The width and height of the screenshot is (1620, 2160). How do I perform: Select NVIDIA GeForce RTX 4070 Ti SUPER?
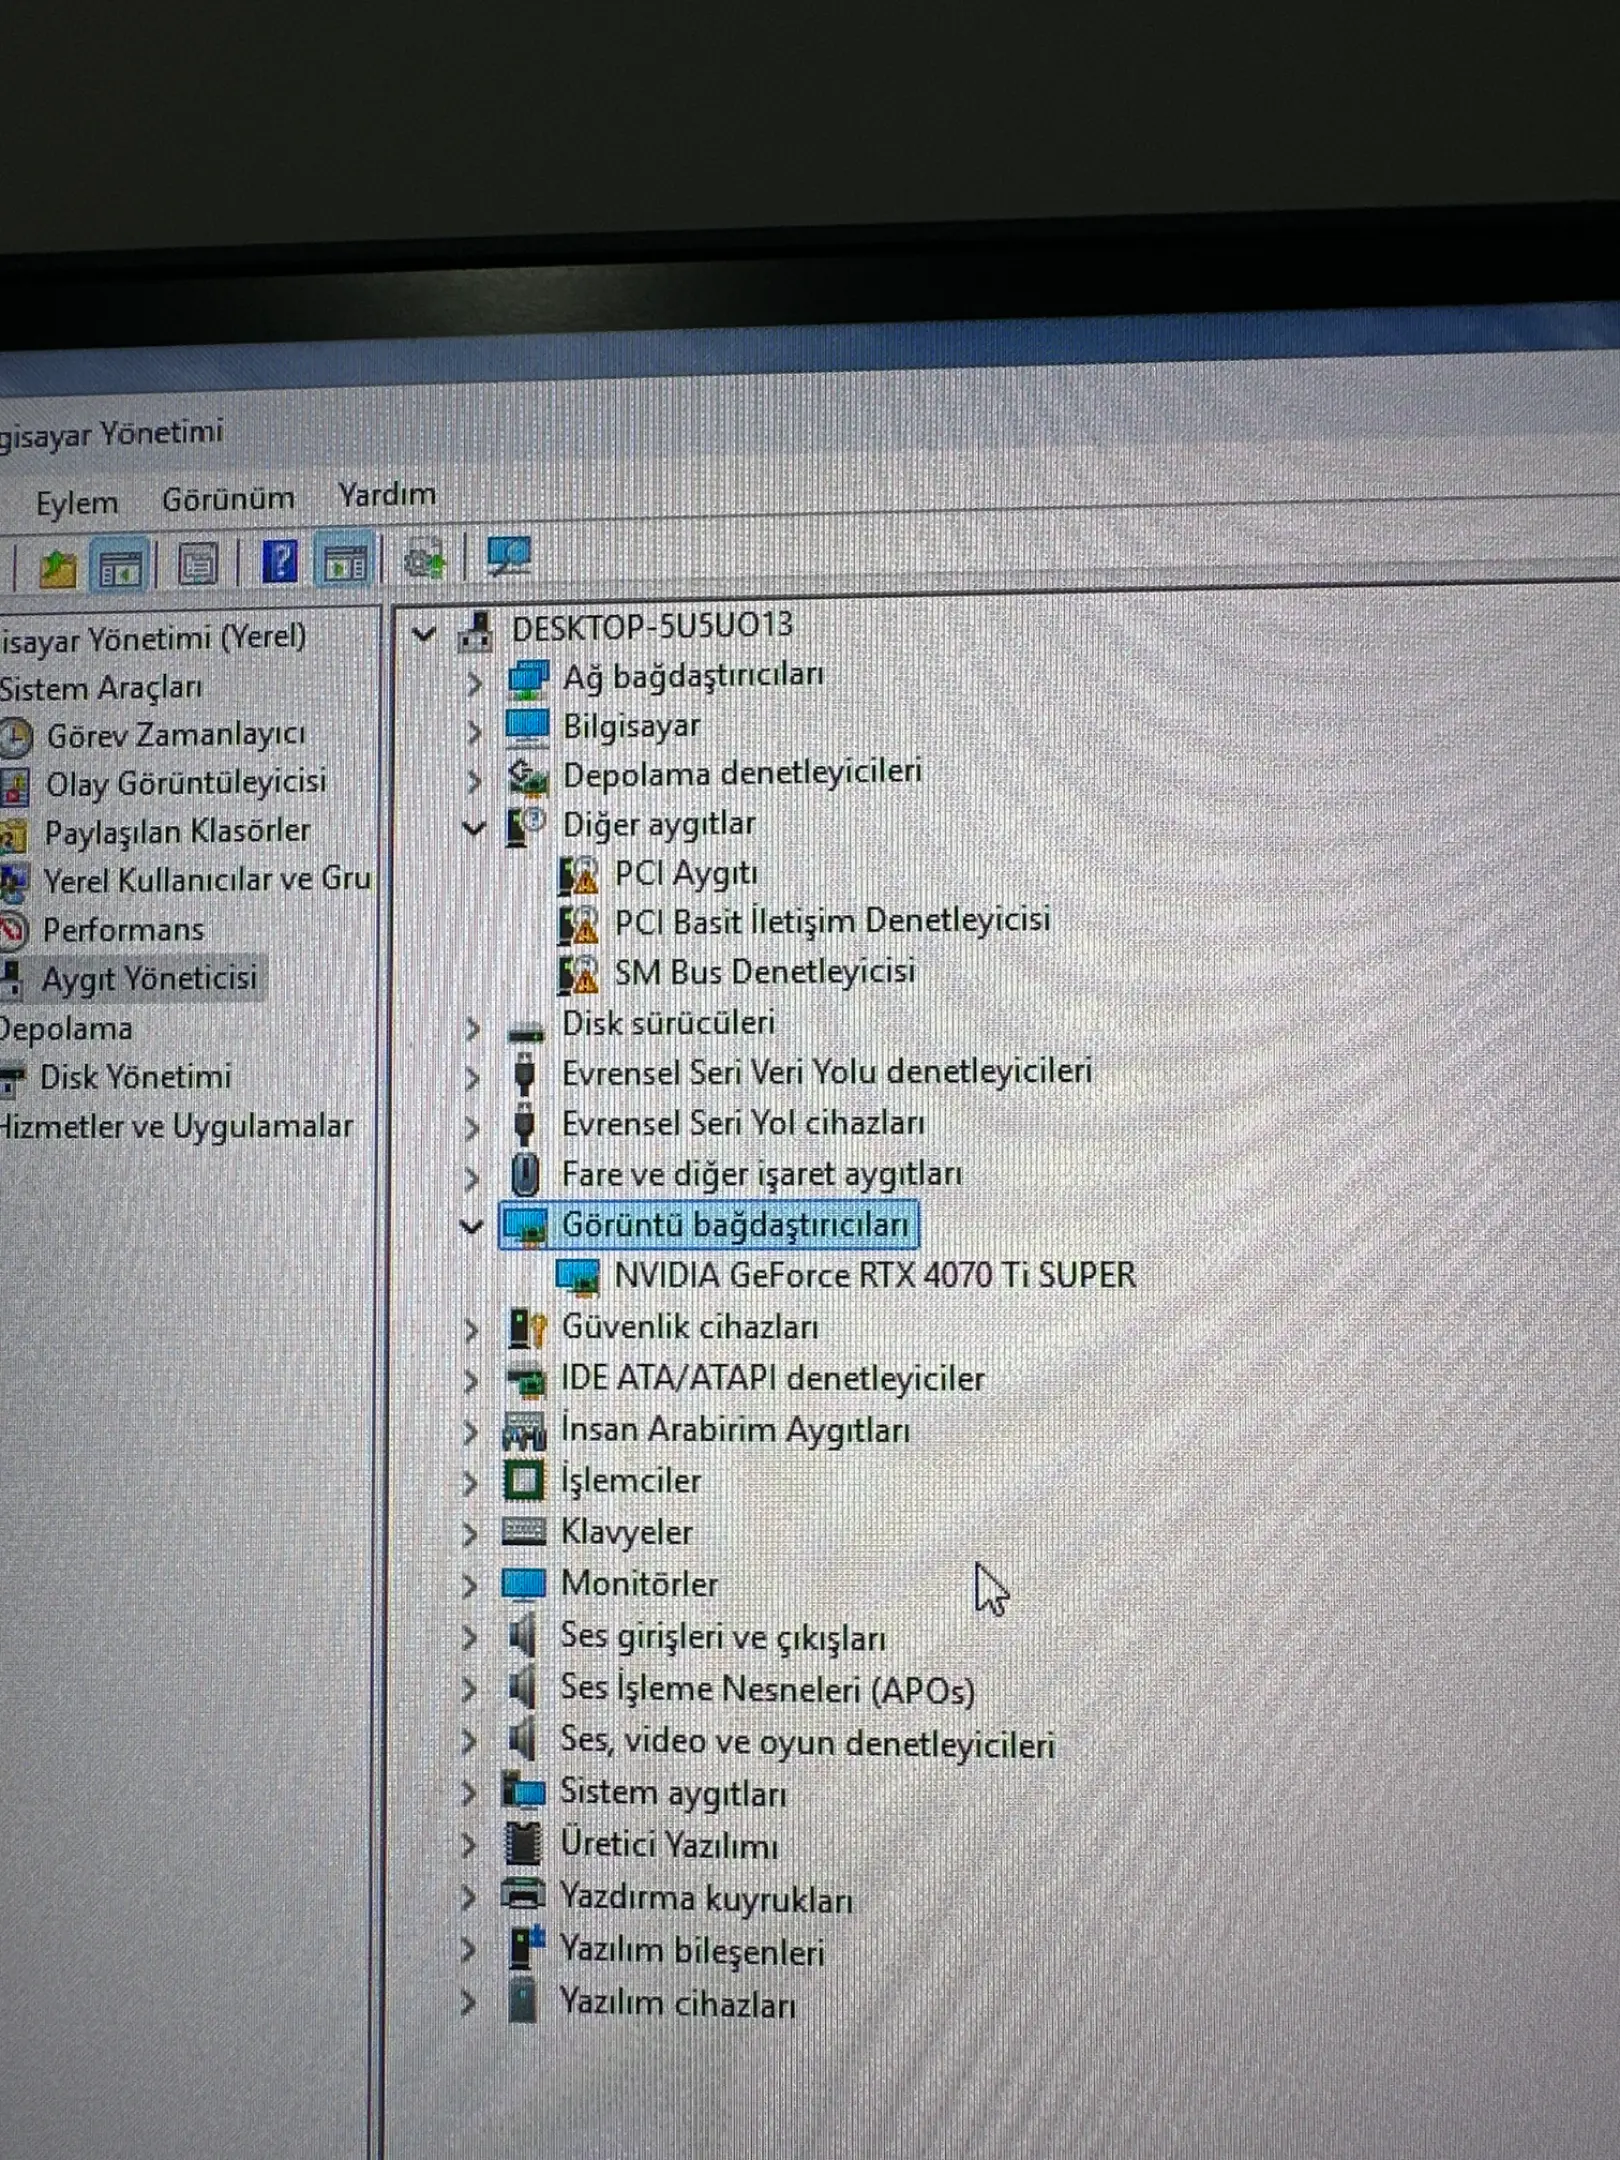coord(875,1276)
